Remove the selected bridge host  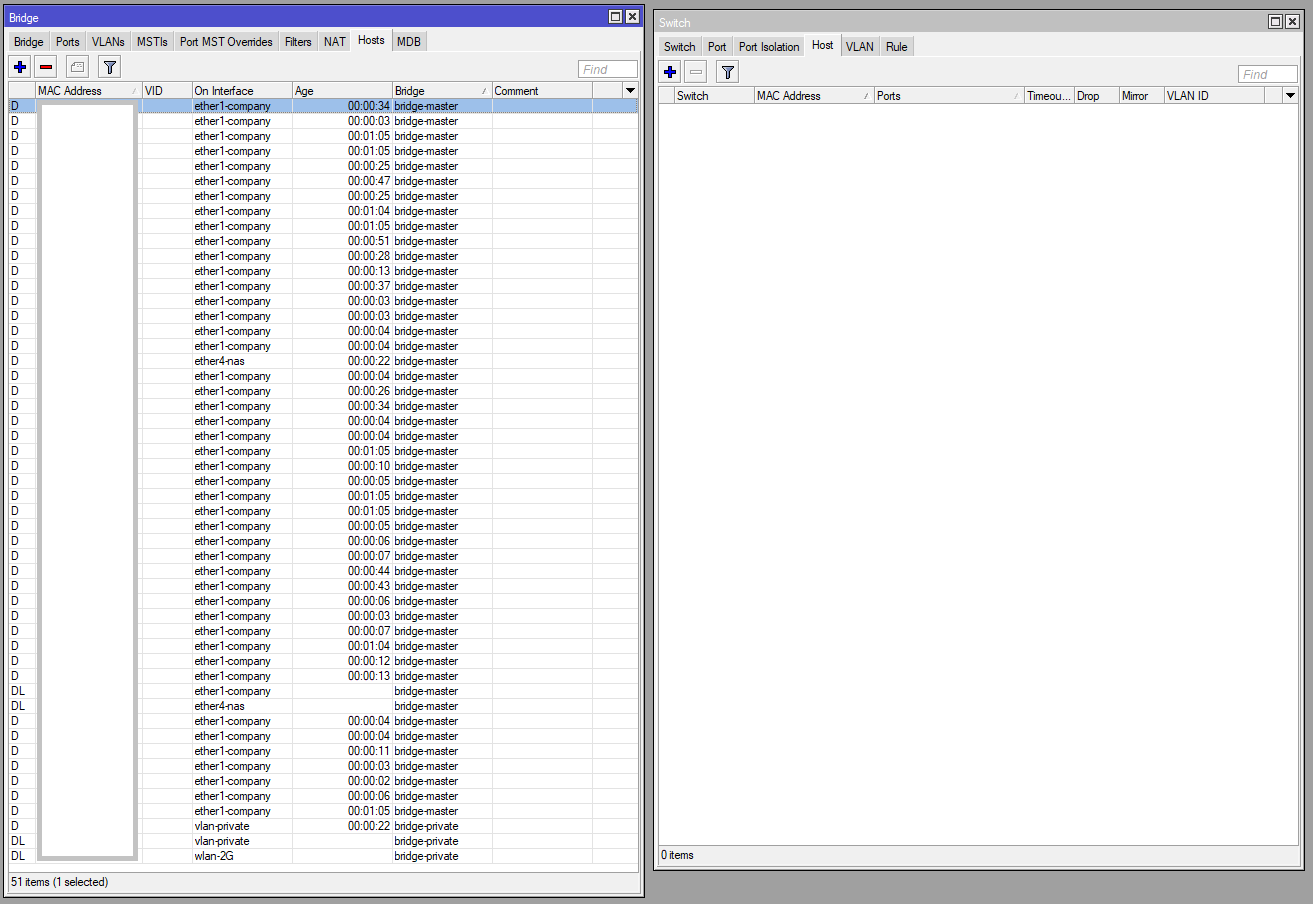[x=46, y=66]
